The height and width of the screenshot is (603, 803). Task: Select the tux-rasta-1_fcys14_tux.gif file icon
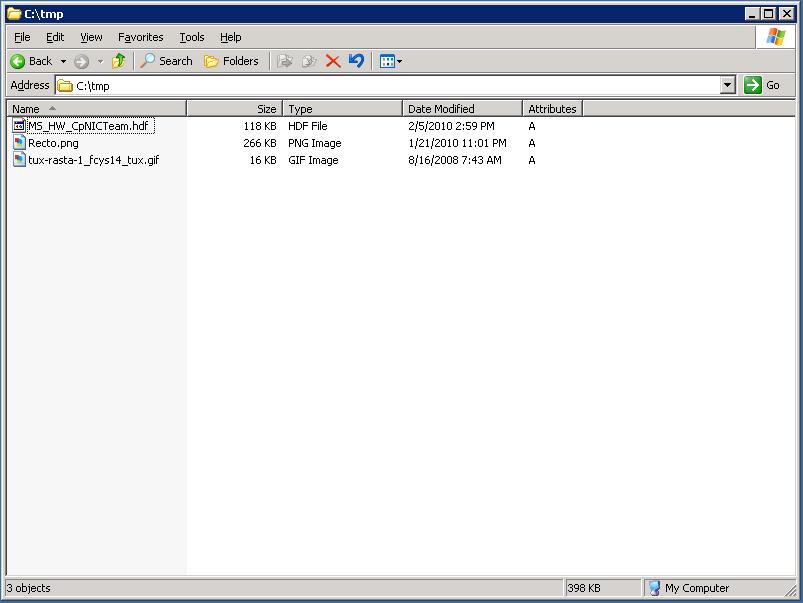point(19,160)
